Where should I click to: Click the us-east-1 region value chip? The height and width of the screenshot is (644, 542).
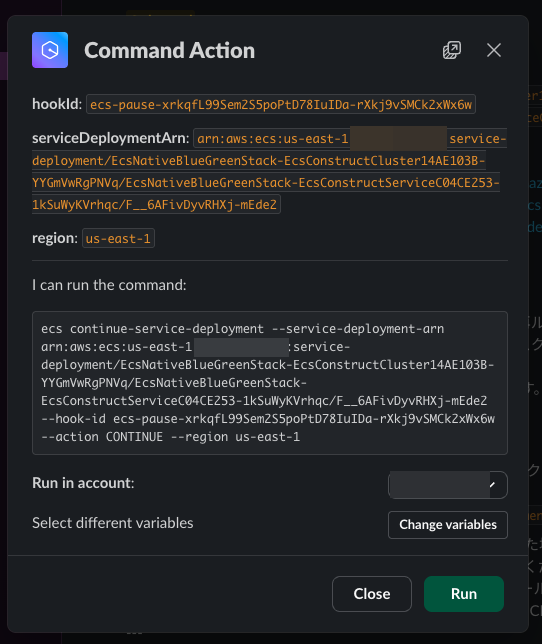point(118,238)
